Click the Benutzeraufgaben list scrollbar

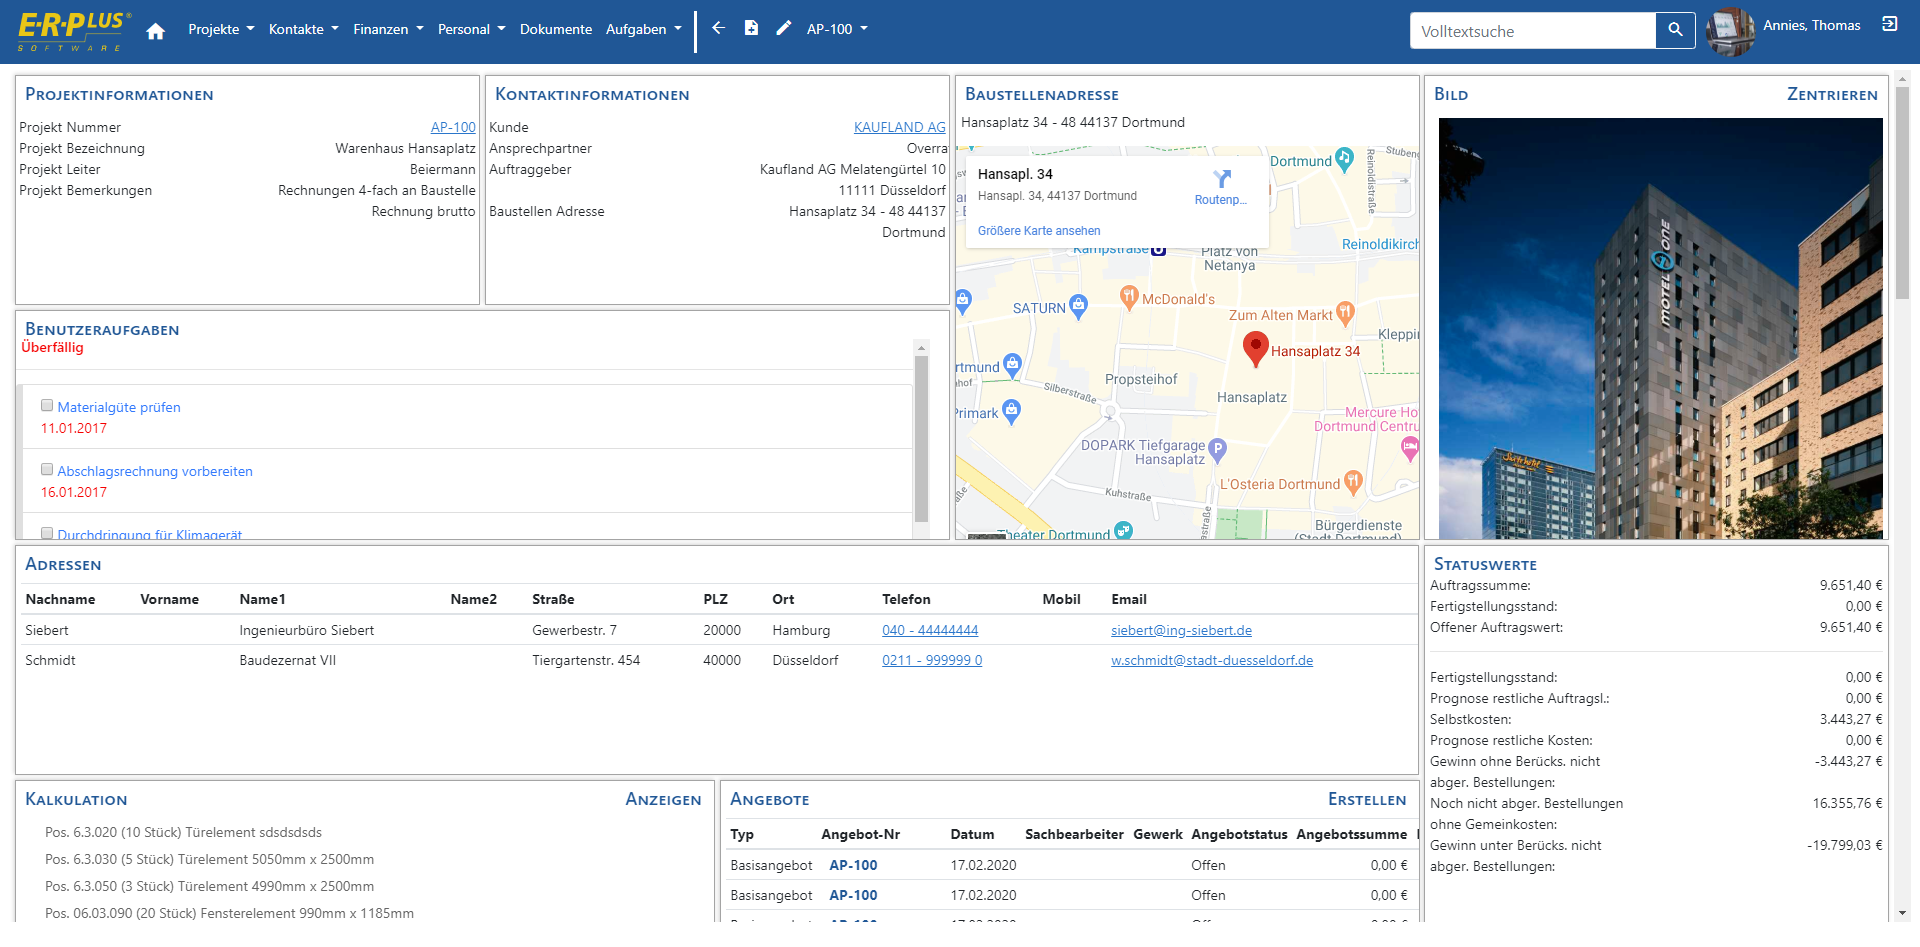(x=921, y=440)
